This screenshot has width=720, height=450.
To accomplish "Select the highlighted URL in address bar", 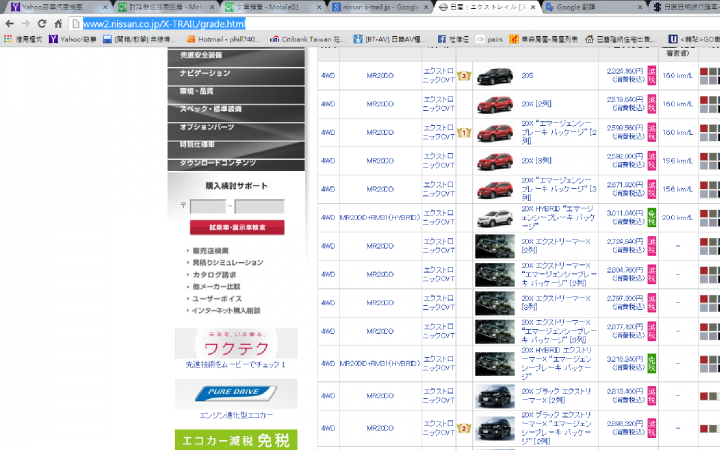I will click(x=164, y=24).
